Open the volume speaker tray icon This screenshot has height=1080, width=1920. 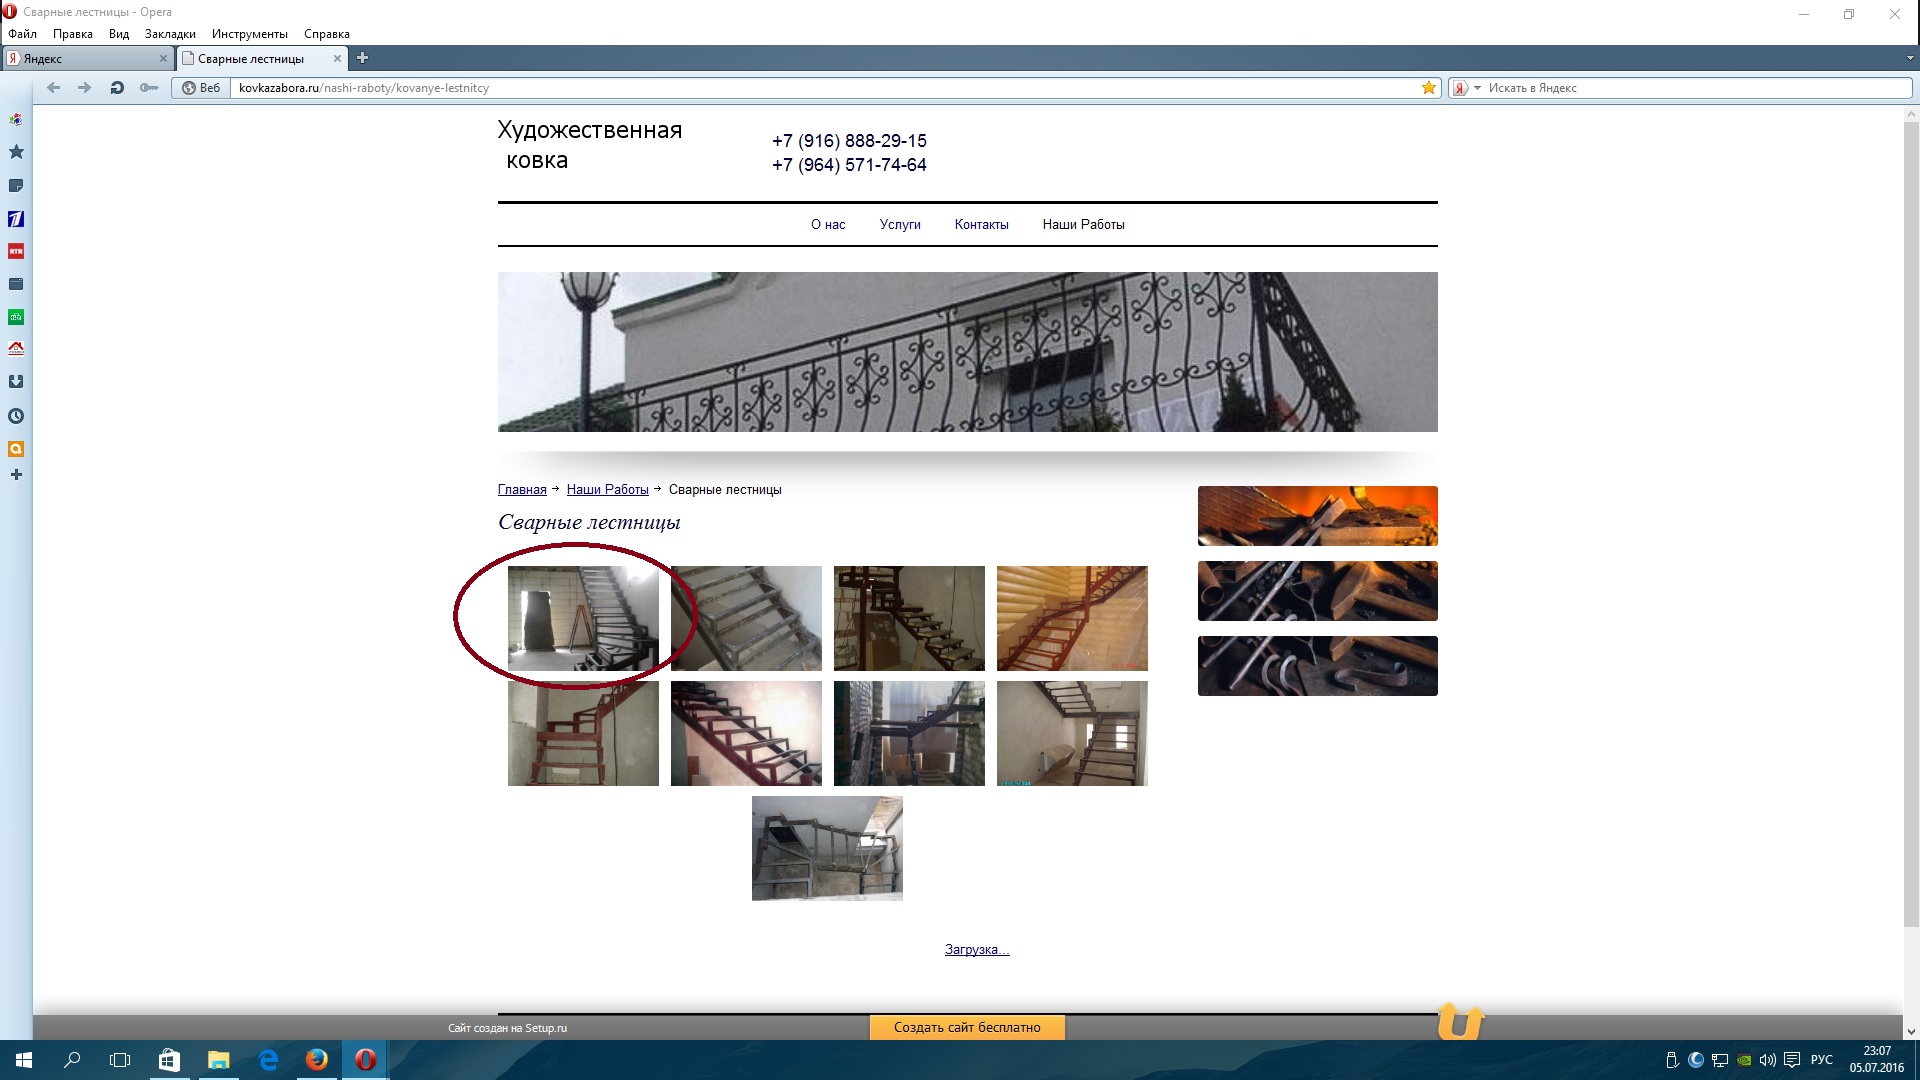(x=1768, y=1060)
